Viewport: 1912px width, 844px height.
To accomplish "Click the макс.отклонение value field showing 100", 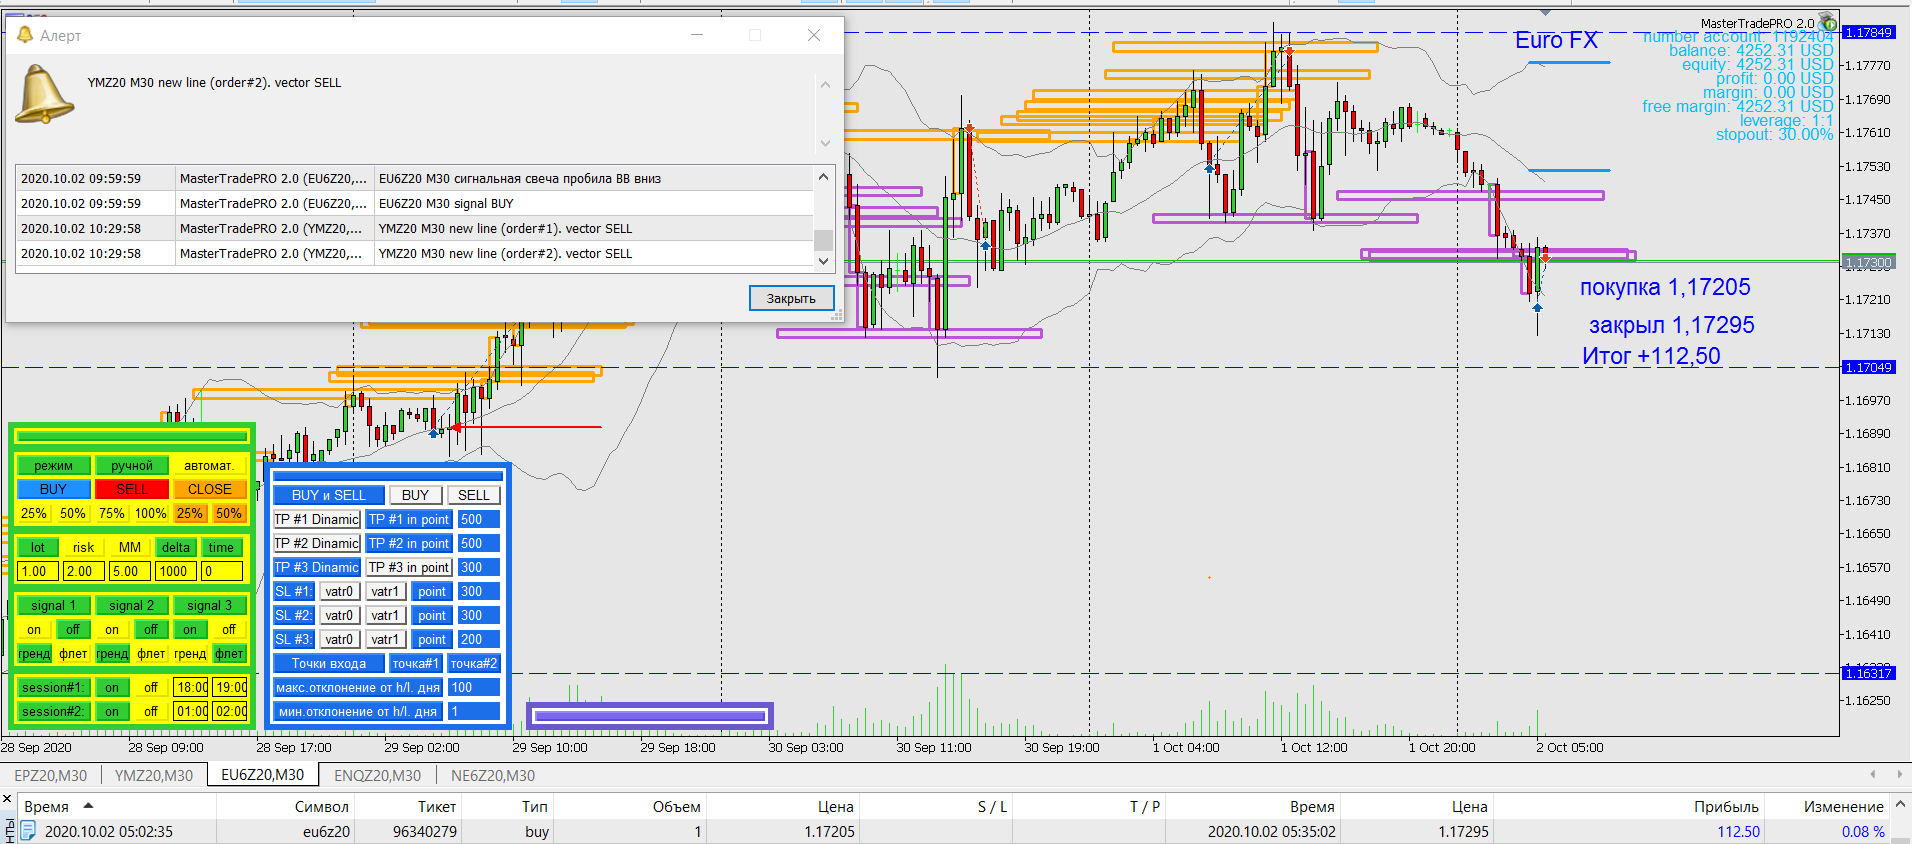I will click(x=474, y=688).
